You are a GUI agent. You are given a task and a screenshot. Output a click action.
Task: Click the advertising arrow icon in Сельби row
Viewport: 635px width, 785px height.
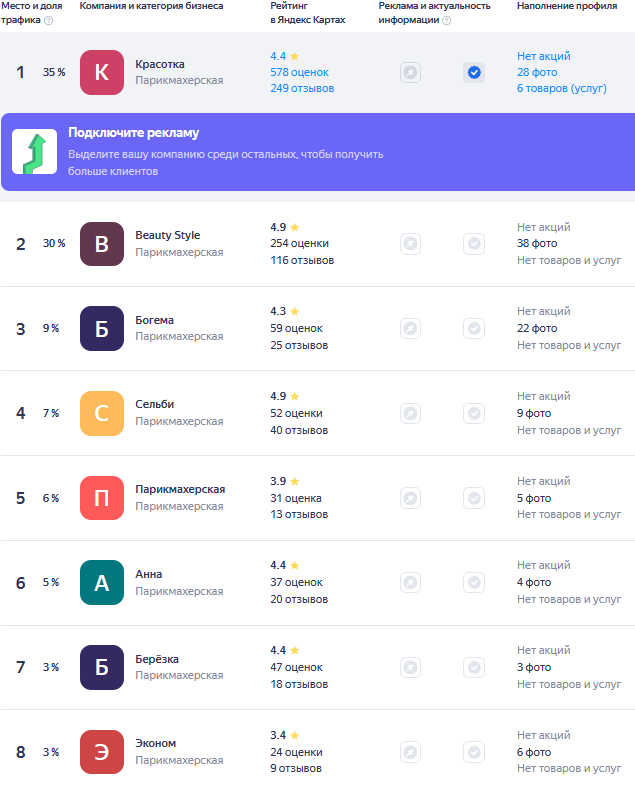point(410,414)
